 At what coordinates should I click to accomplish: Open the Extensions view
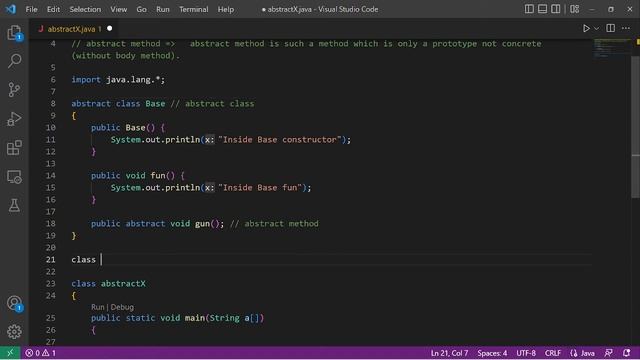point(14,148)
